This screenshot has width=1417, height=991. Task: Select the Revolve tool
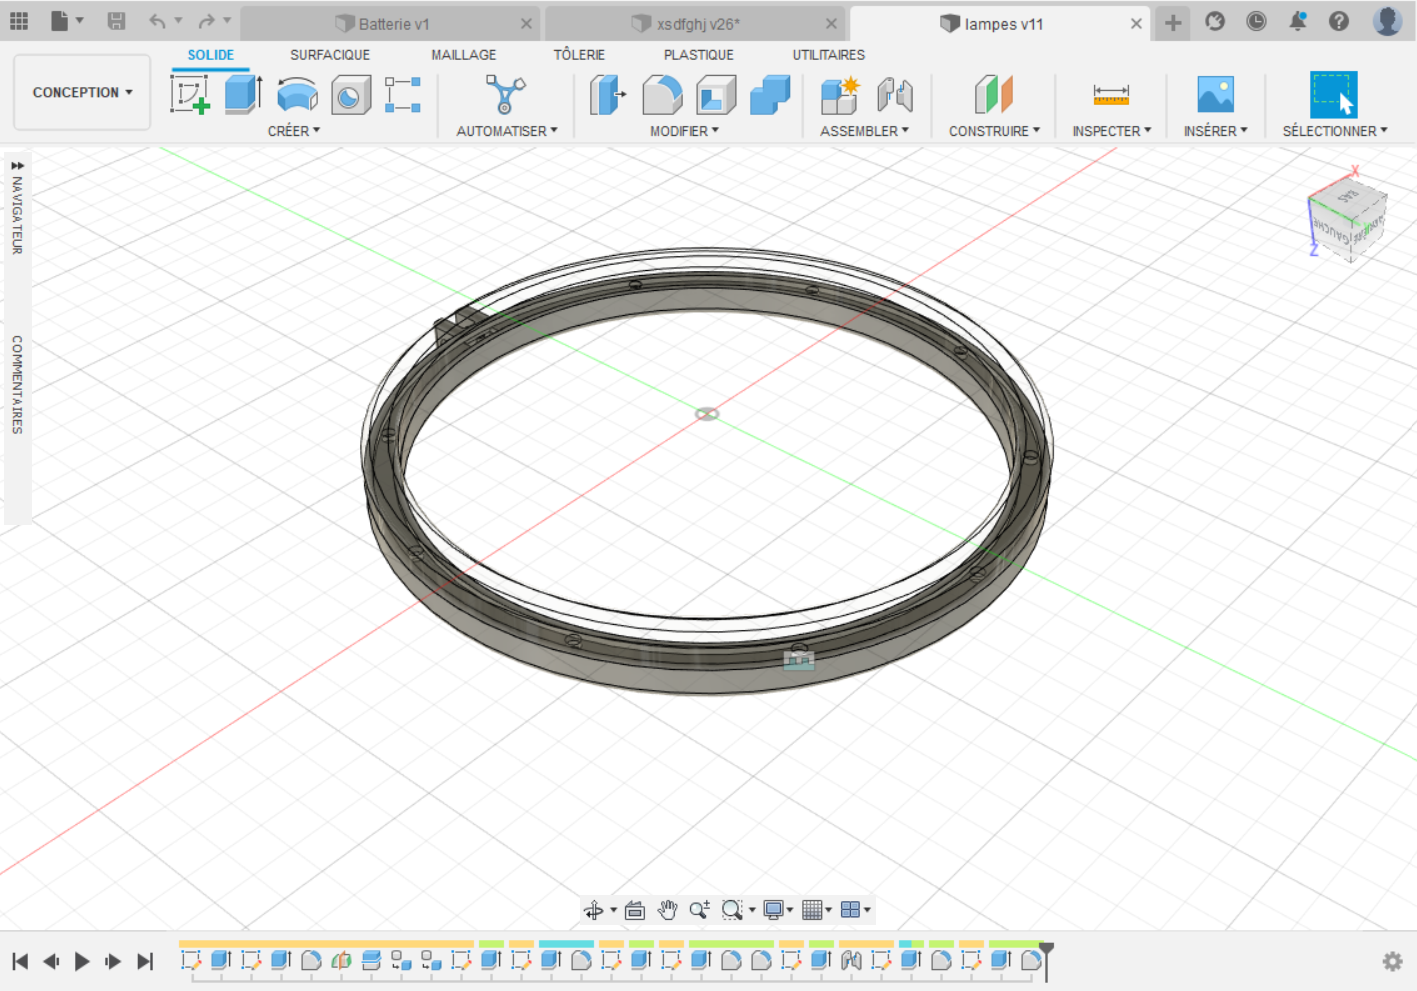[x=297, y=95]
